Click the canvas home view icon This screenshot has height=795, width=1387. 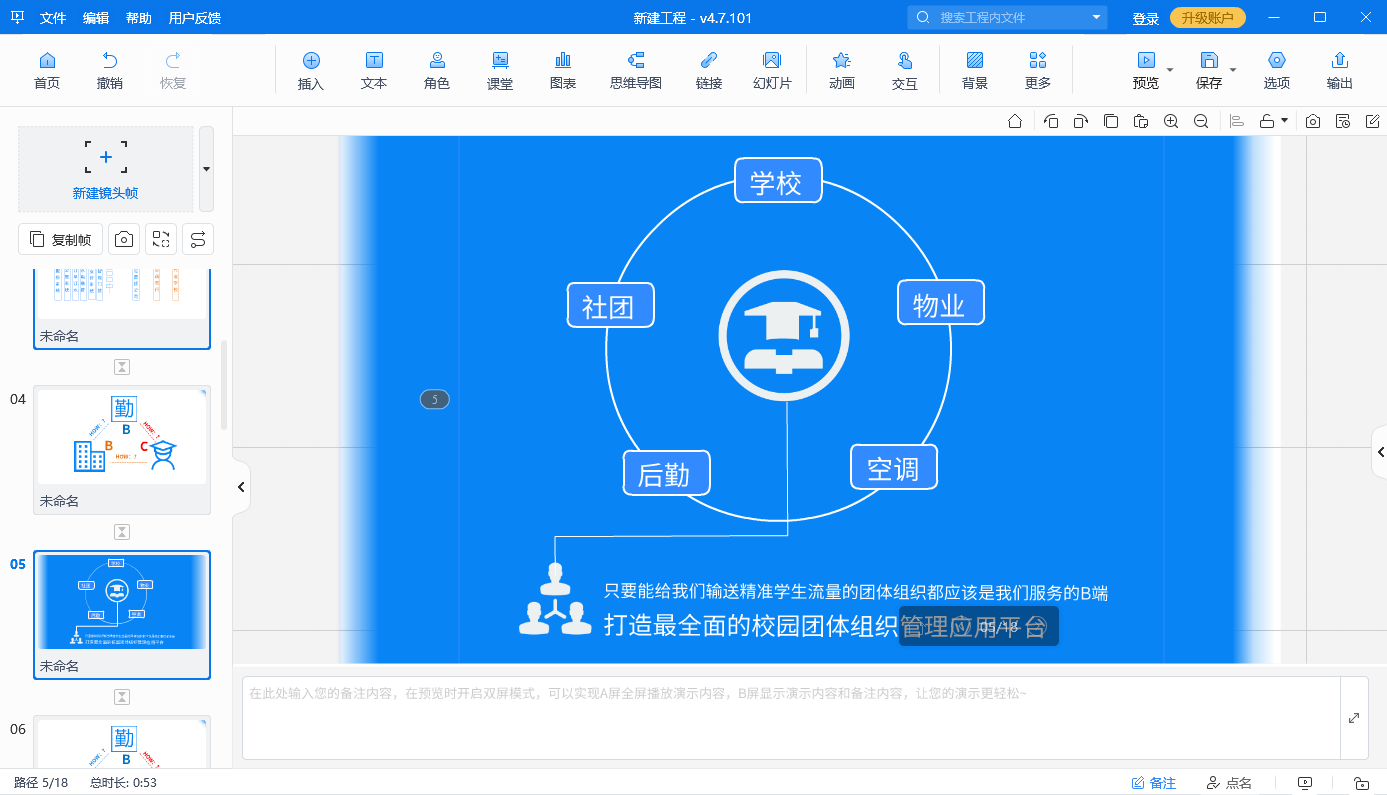pos(1015,121)
